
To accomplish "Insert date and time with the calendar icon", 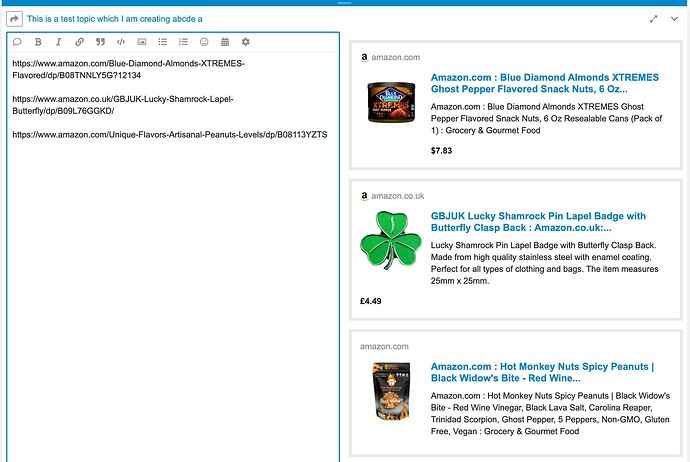I will coord(225,42).
